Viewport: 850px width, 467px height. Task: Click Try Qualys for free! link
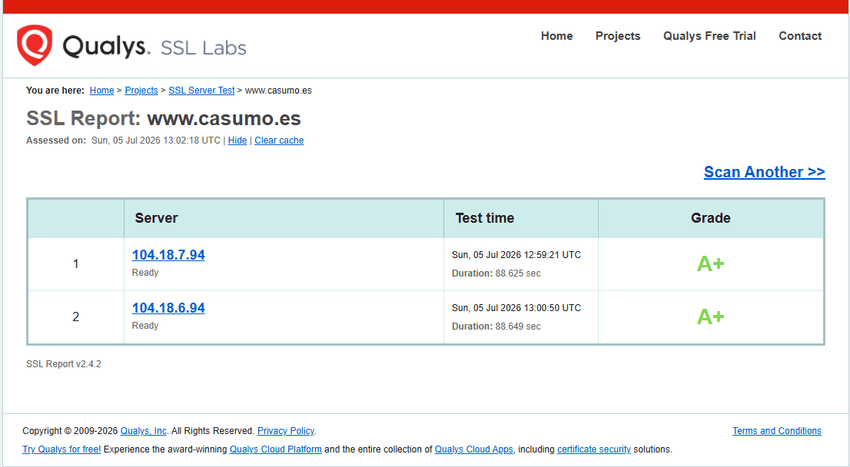(x=61, y=449)
